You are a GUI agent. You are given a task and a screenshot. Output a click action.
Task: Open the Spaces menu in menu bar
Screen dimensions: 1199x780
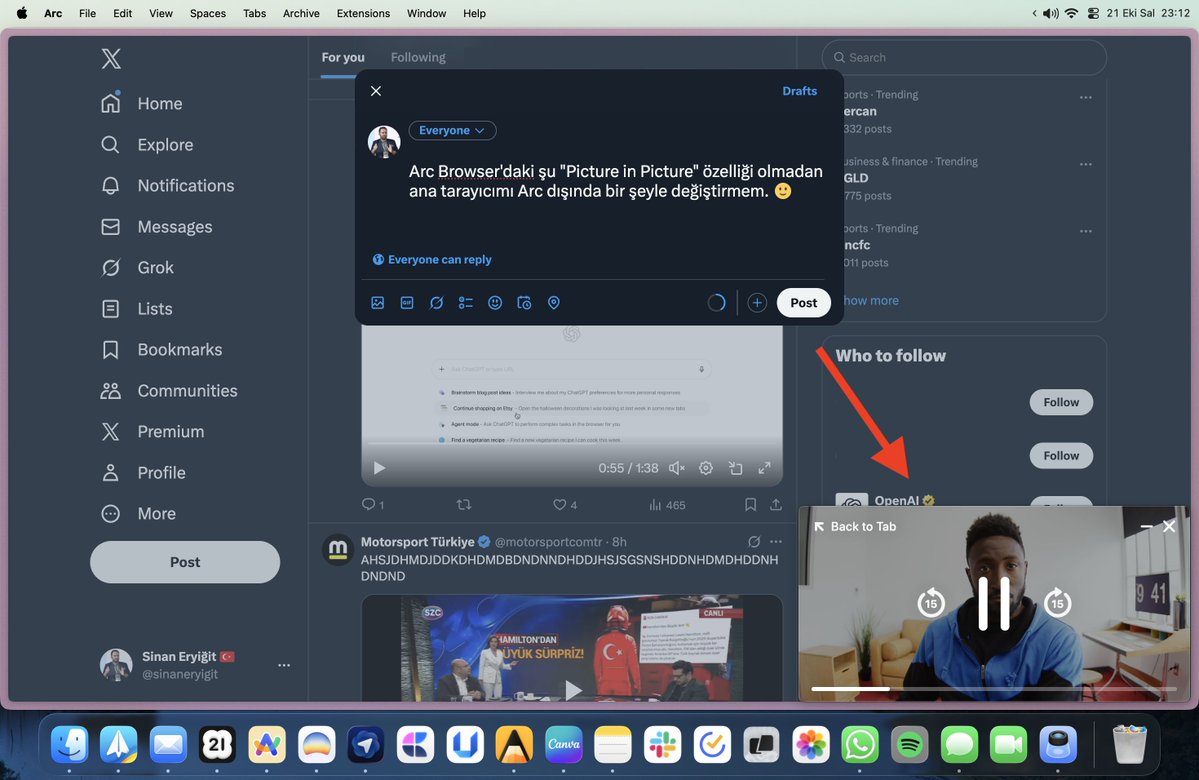pyautogui.click(x=208, y=13)
